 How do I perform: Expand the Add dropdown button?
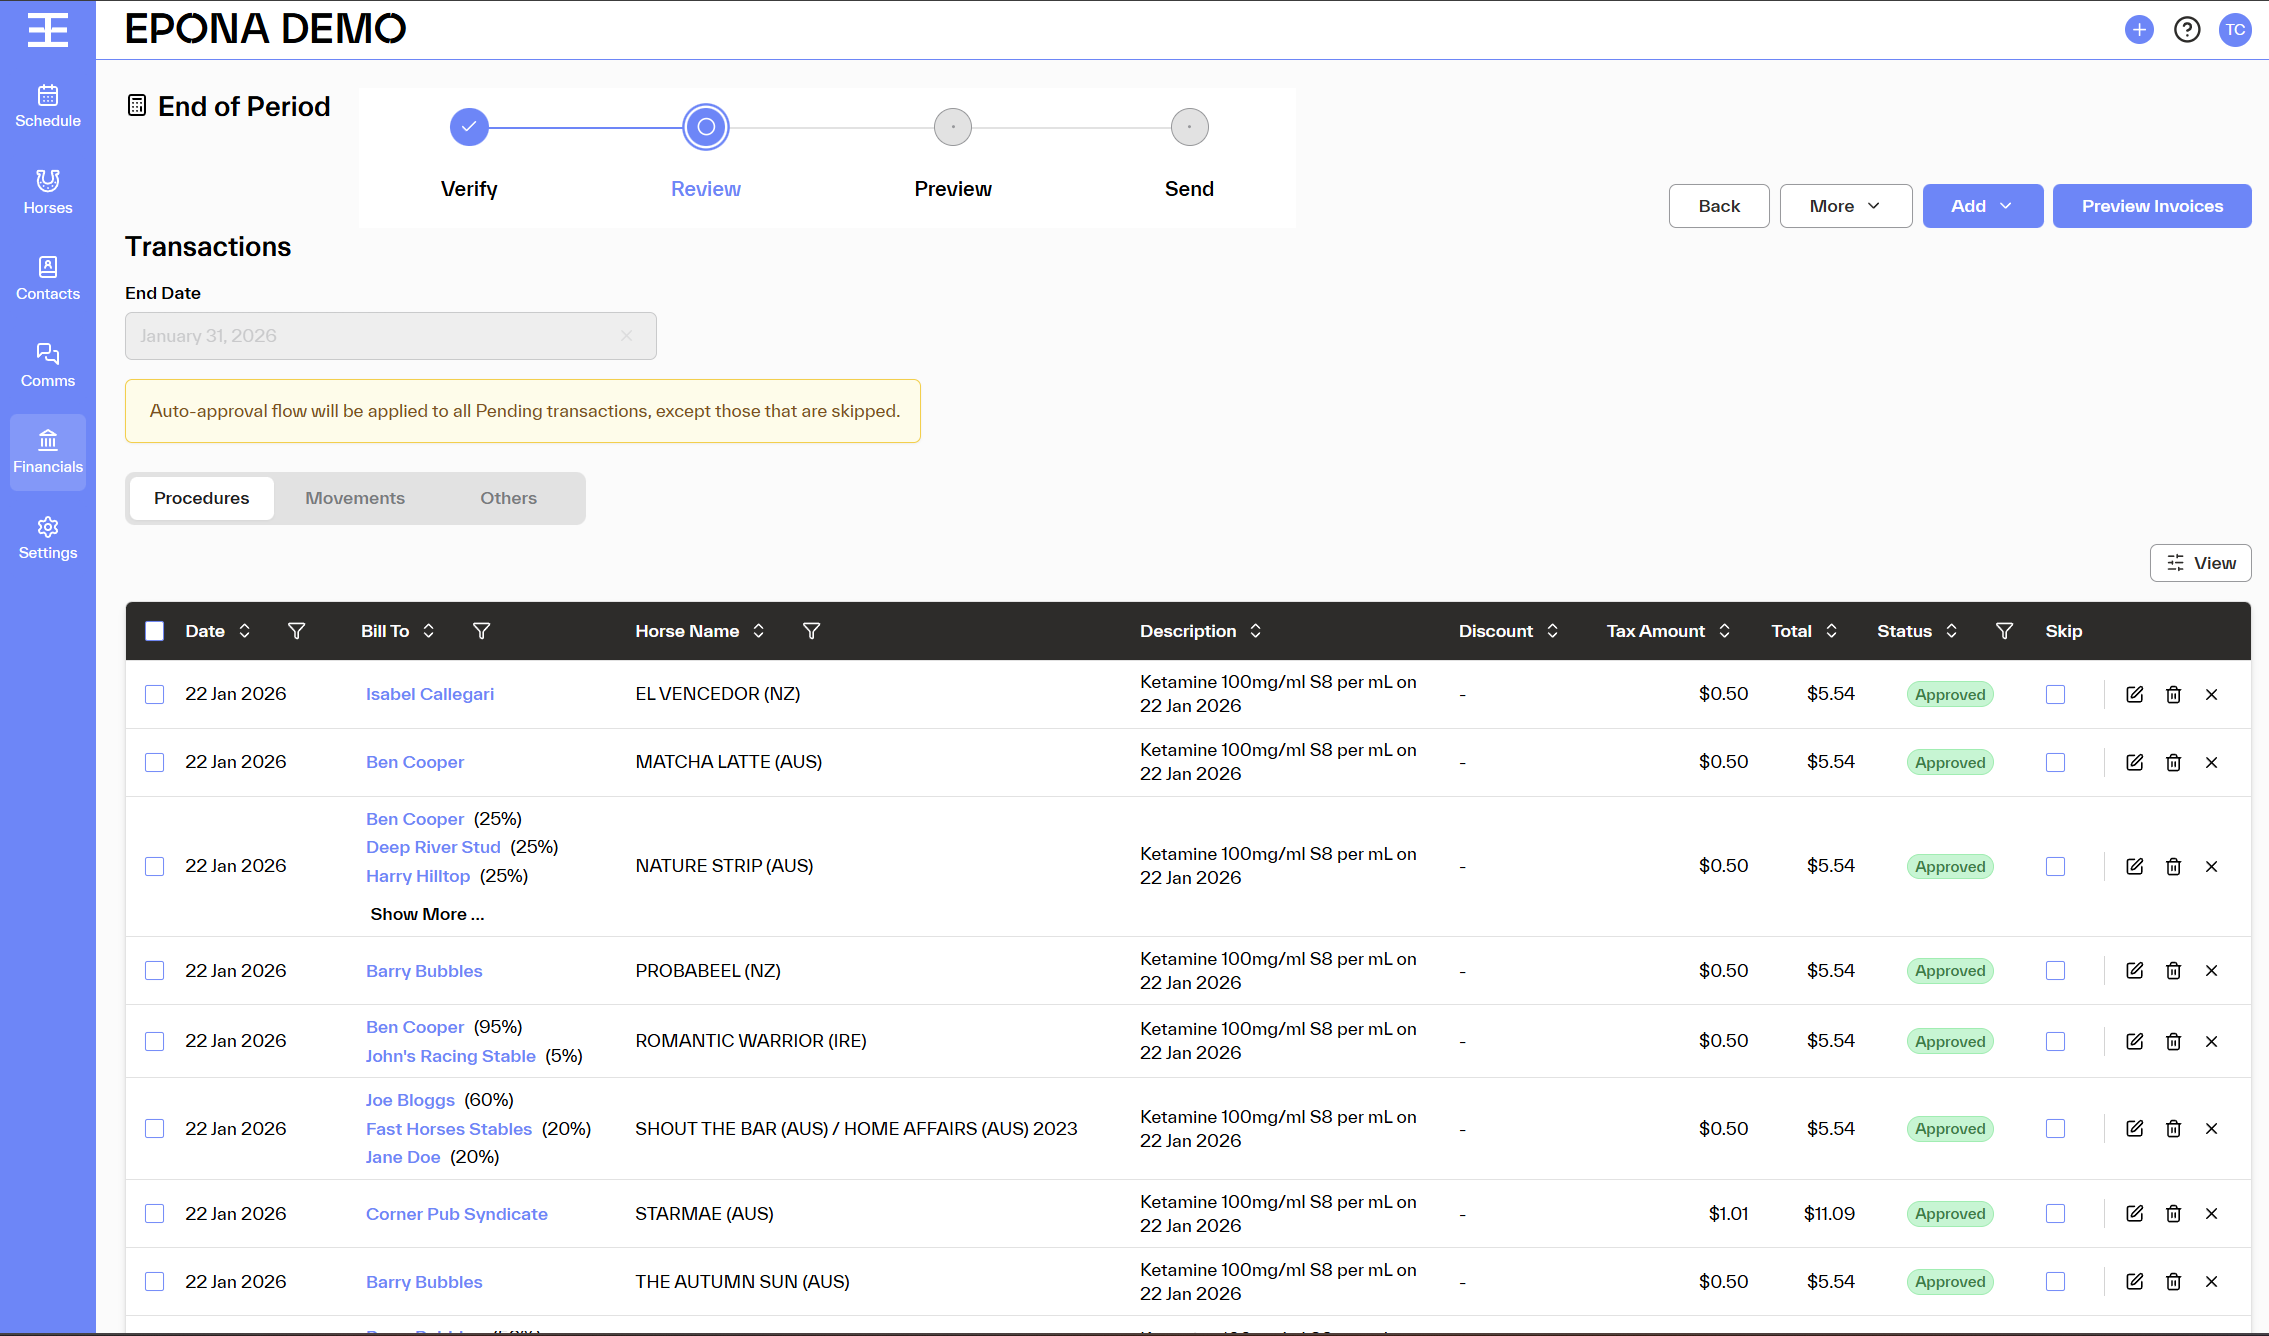(1982, 206)
